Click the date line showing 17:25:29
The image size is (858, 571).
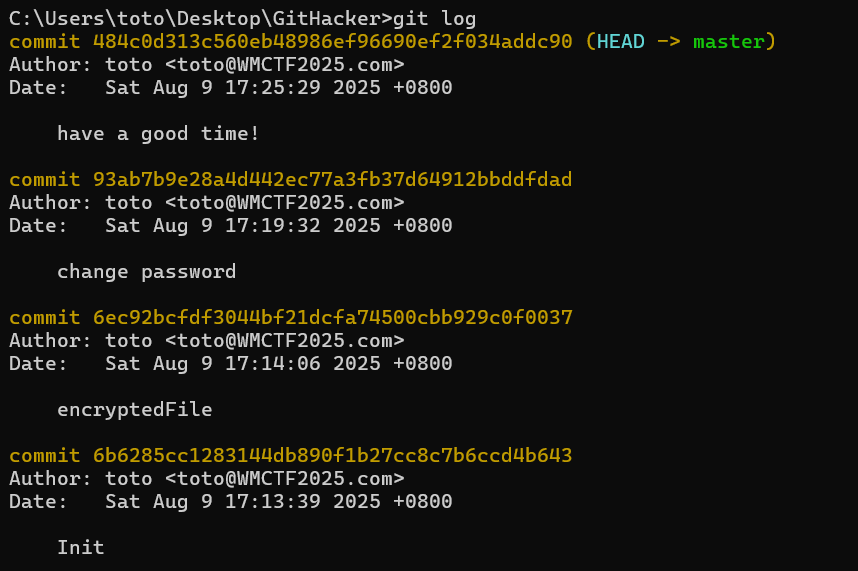(x=230, y=88)
